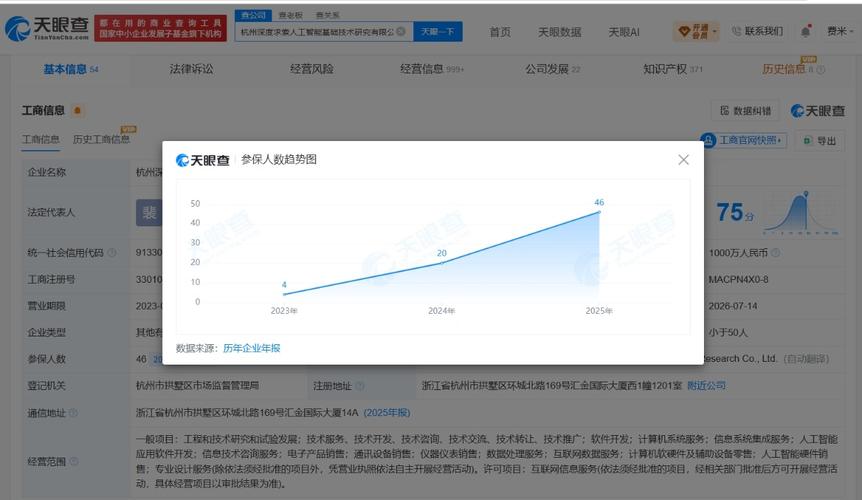Open the 附近公司 link
This screenshot has height=500, width=862.
(706, 386)
